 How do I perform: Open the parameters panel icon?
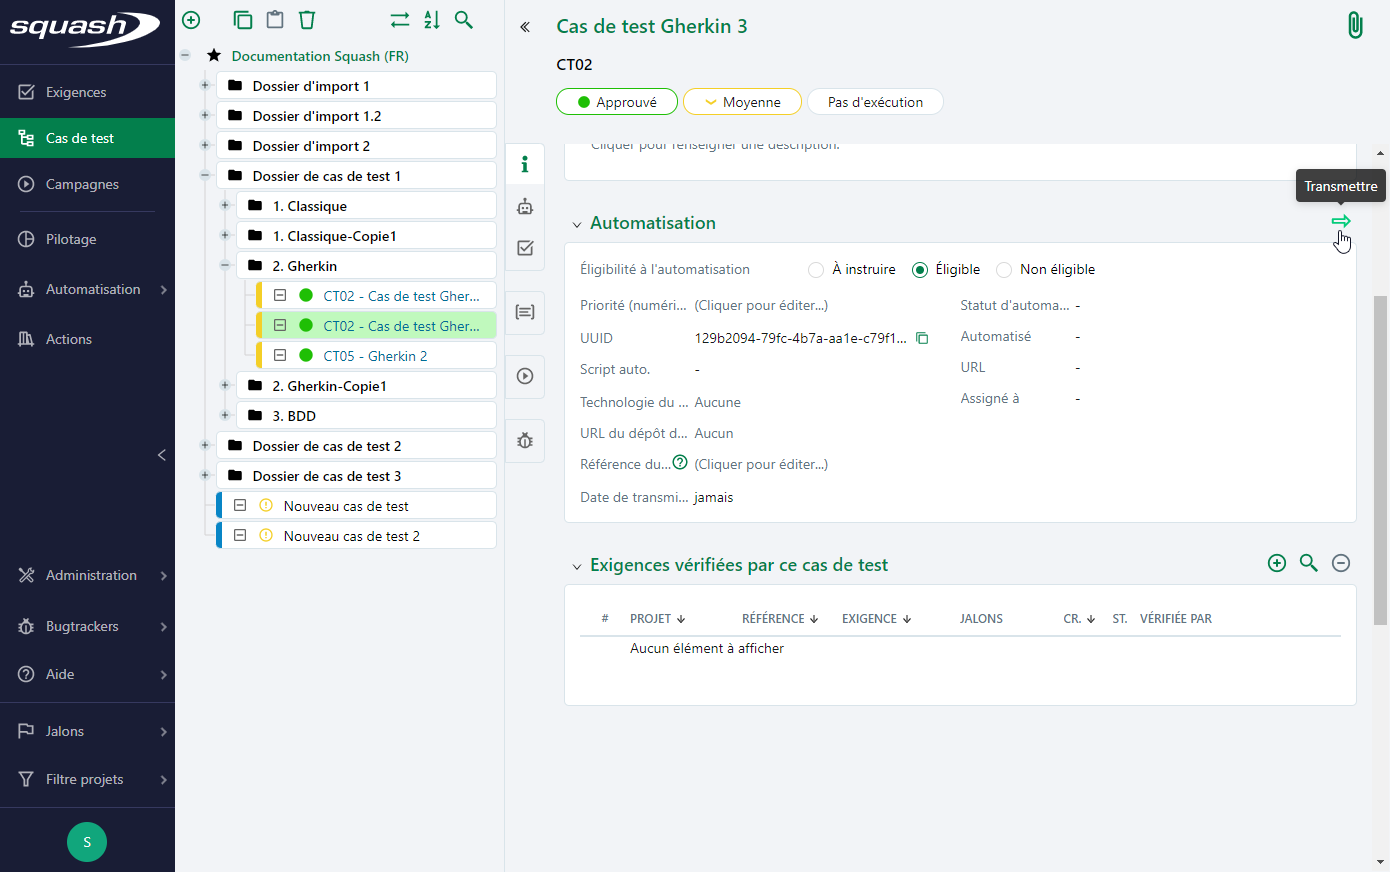[525, 313]
